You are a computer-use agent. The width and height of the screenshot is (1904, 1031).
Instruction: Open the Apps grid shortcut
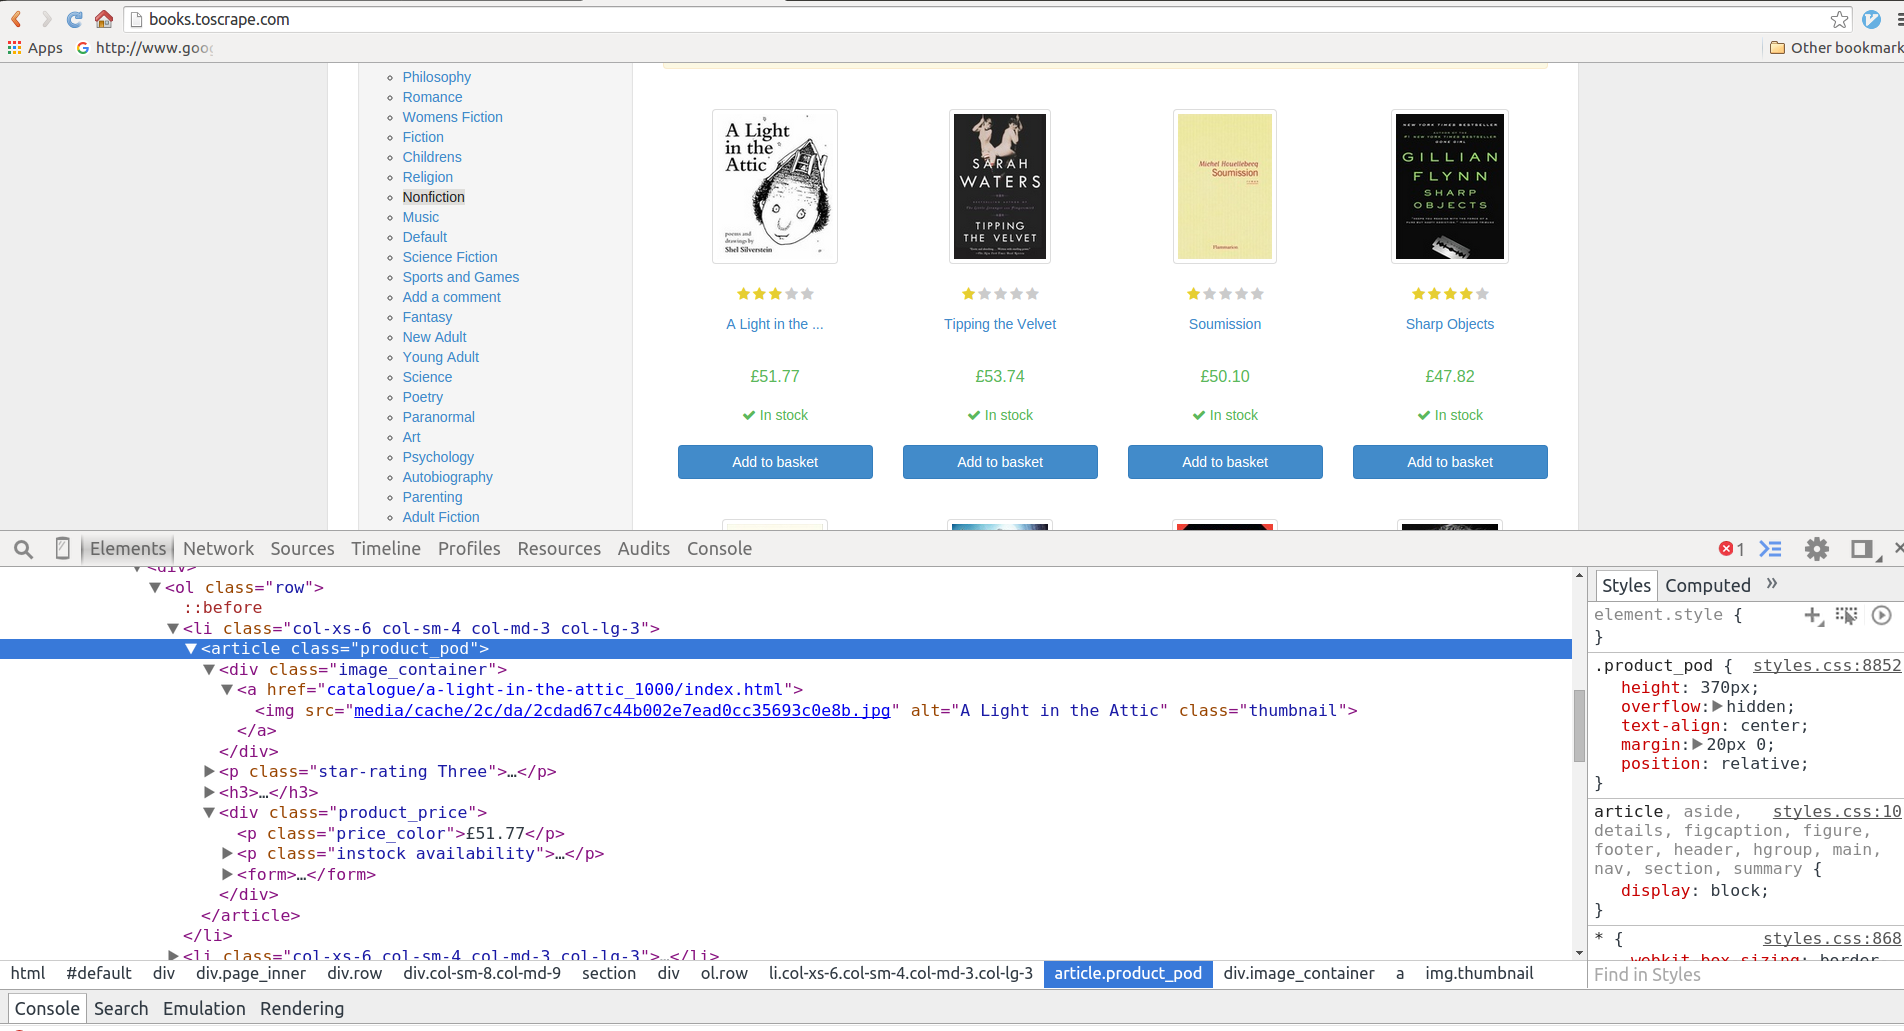pos(35,48)
